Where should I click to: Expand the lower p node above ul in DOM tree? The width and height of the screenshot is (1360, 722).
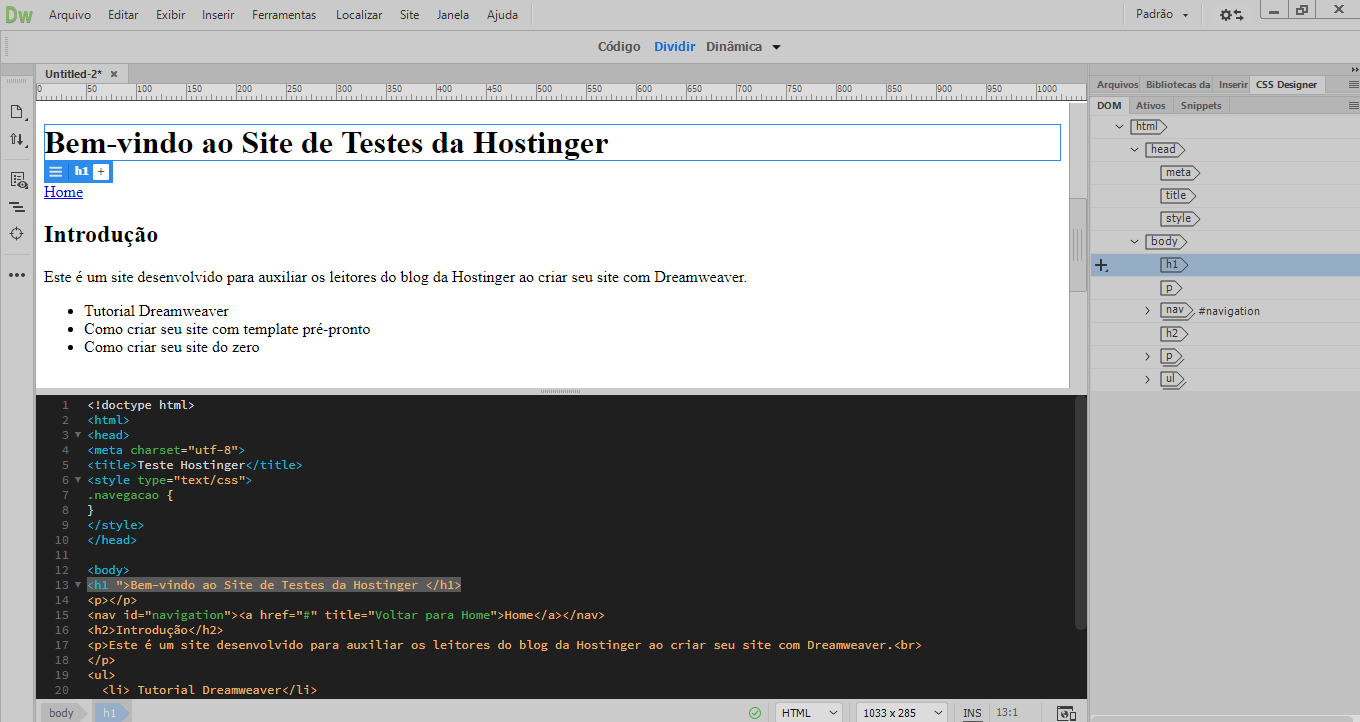pyautogui.click(x=1148, y=357)
